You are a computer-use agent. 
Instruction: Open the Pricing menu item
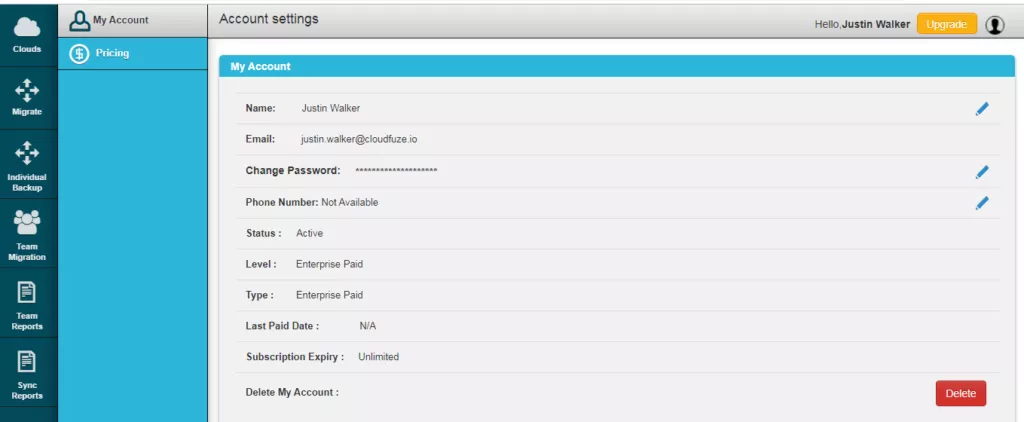point(133,54)
